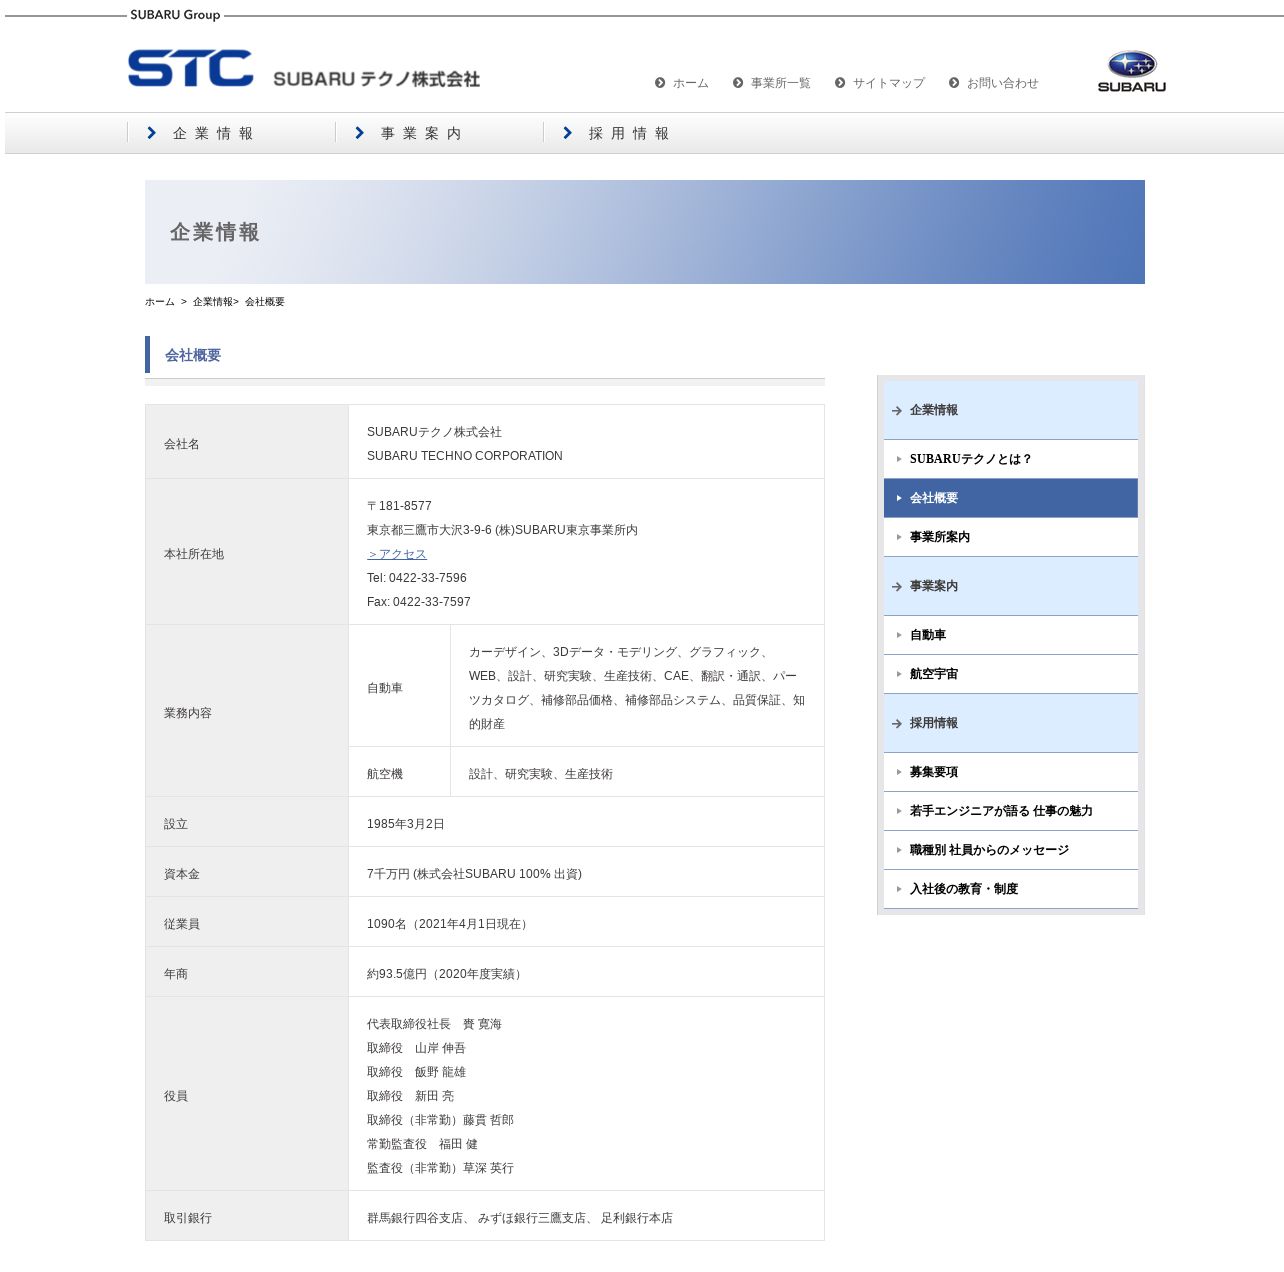
Task: Open 自動車 sidebar item
Action: (1011, 635)
